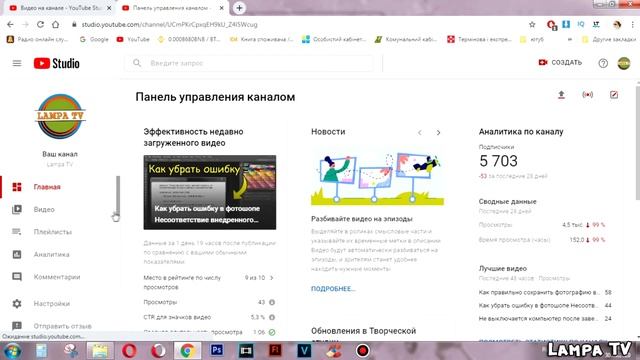Open the Google bookmark
Image resolution: width=640 pixels, height=360 pixels.
click(x=94, y=40)
